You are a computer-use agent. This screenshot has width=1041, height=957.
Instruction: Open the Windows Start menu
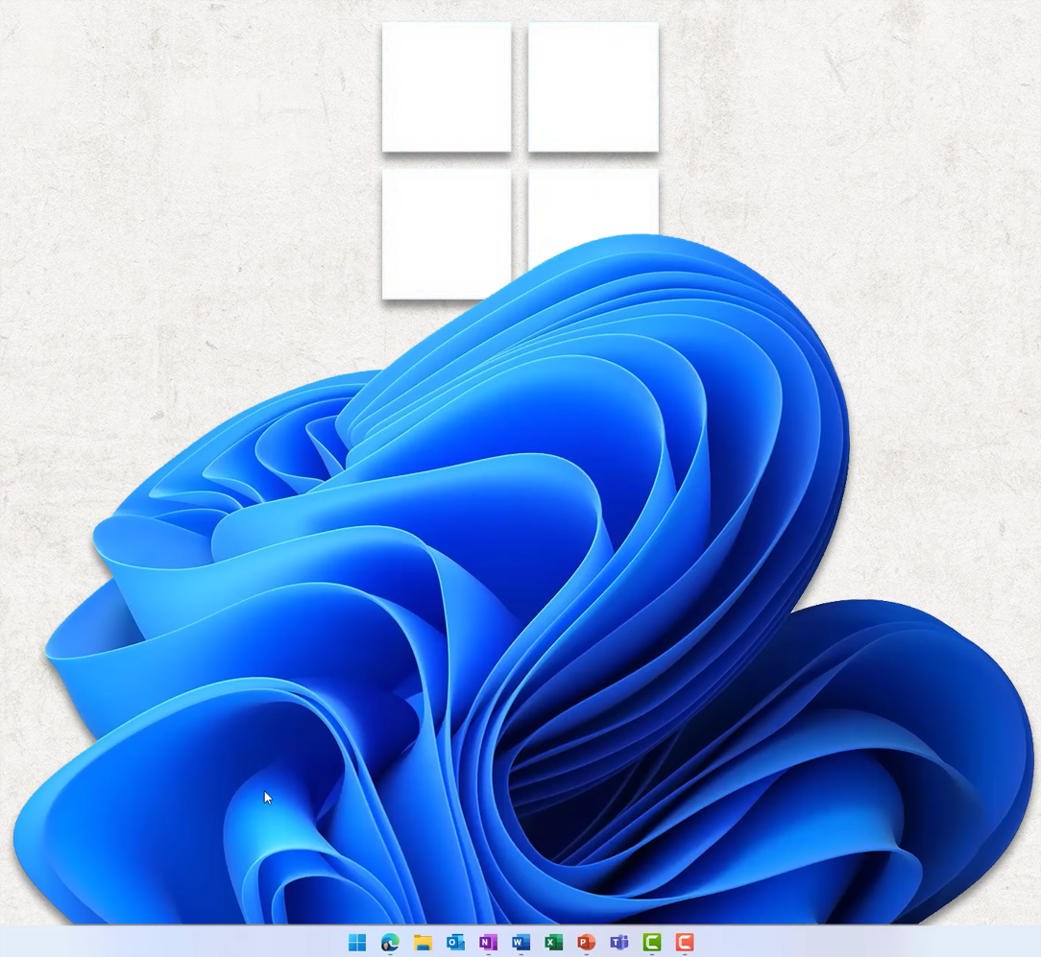[357, 942]
